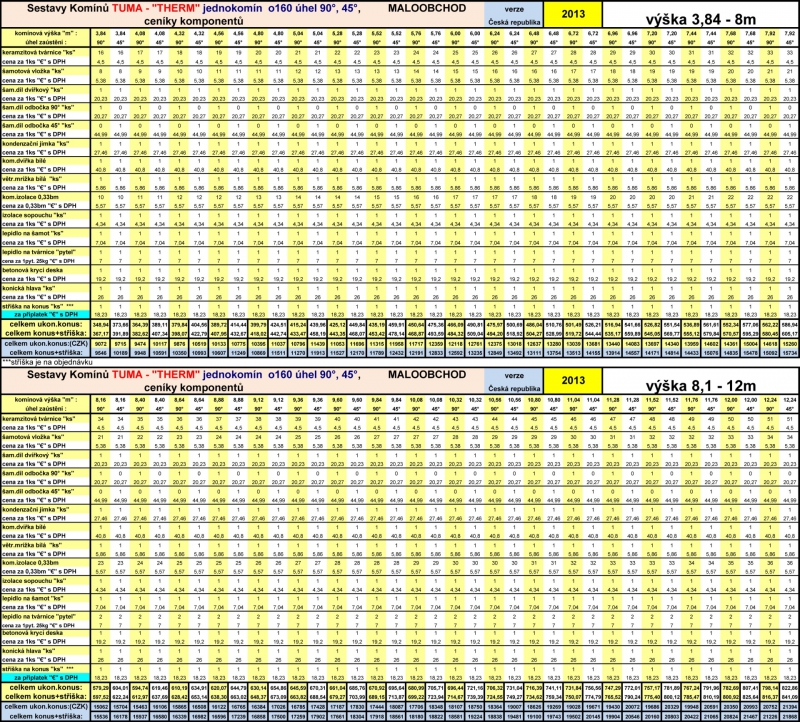Screen dimensions: 800x722
Task: Click row label "šam.díl dvířkový "ks"" in the 8,1 - 12m table
Action: pyautogui.click(x=33, y=455)
